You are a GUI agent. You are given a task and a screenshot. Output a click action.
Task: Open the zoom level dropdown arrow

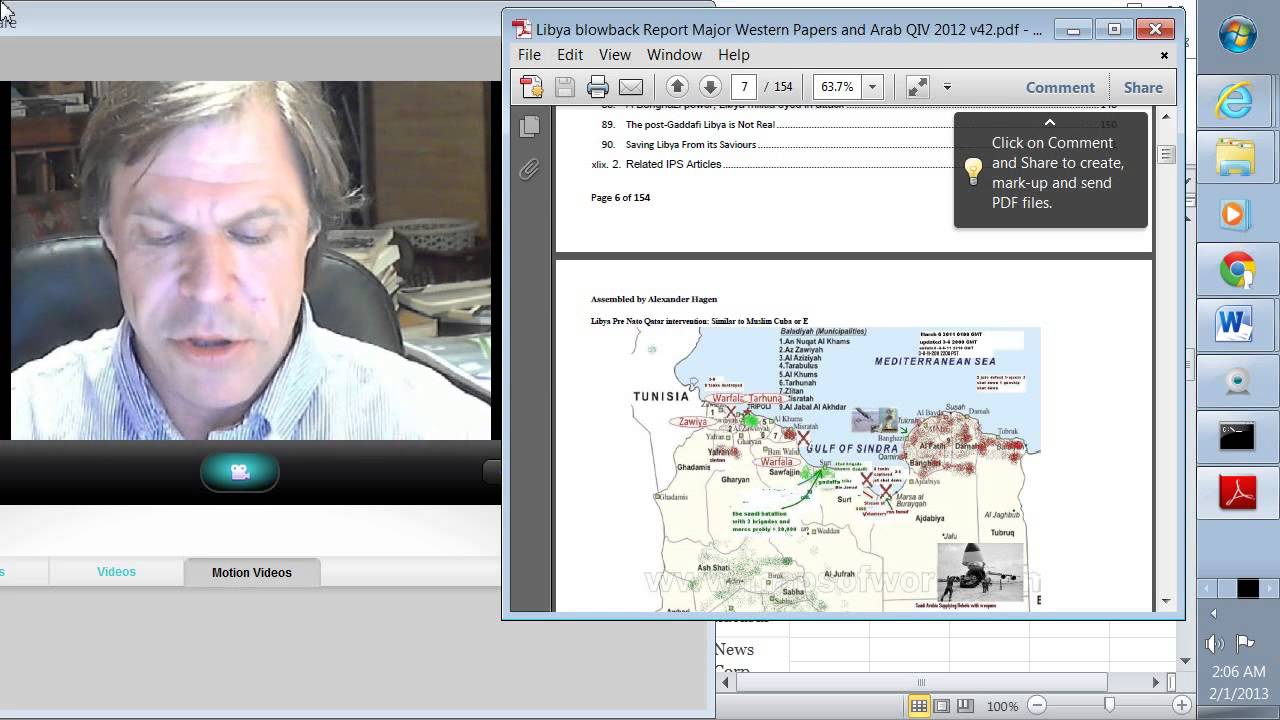[x=872, y=87]
